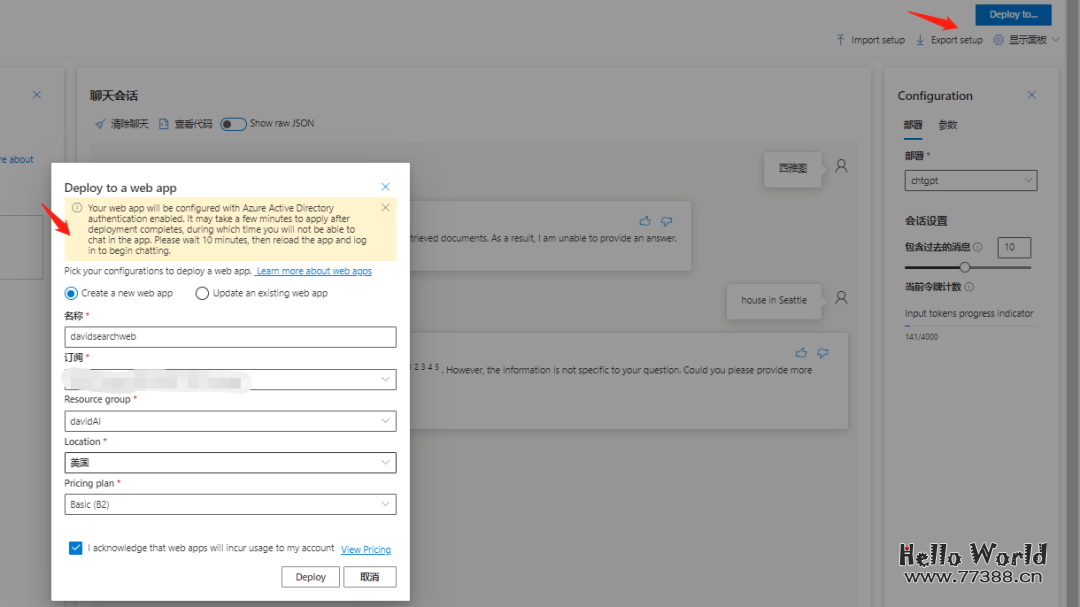Close the Configuration panel
The image size is (1080, 607).
point(1032,95)
